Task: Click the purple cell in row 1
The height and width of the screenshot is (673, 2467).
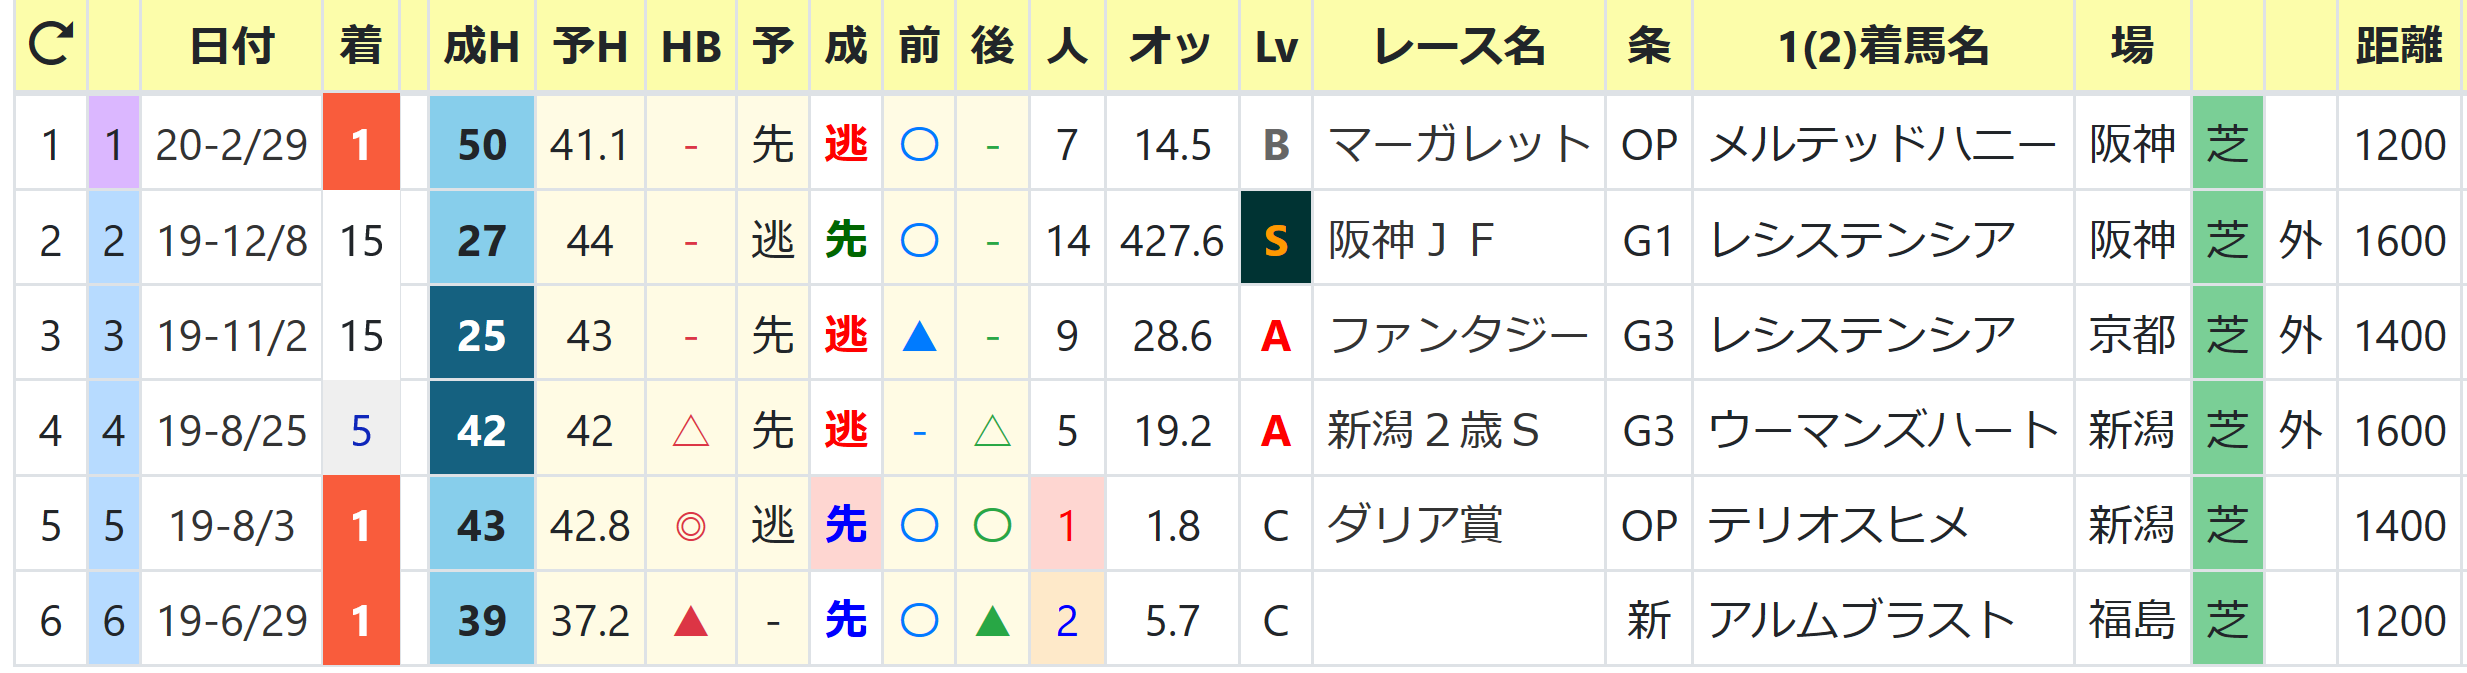Action: tap(114, 143)
